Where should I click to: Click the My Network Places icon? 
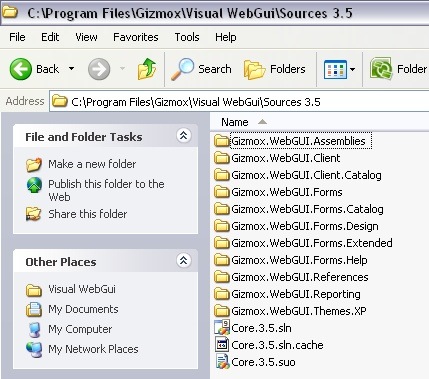point(34,349)
